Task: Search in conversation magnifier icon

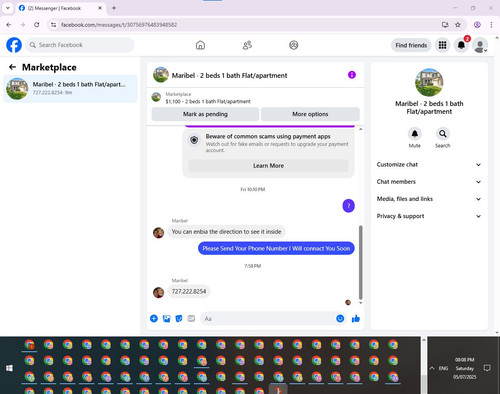Action: click(x=443, y=134)
